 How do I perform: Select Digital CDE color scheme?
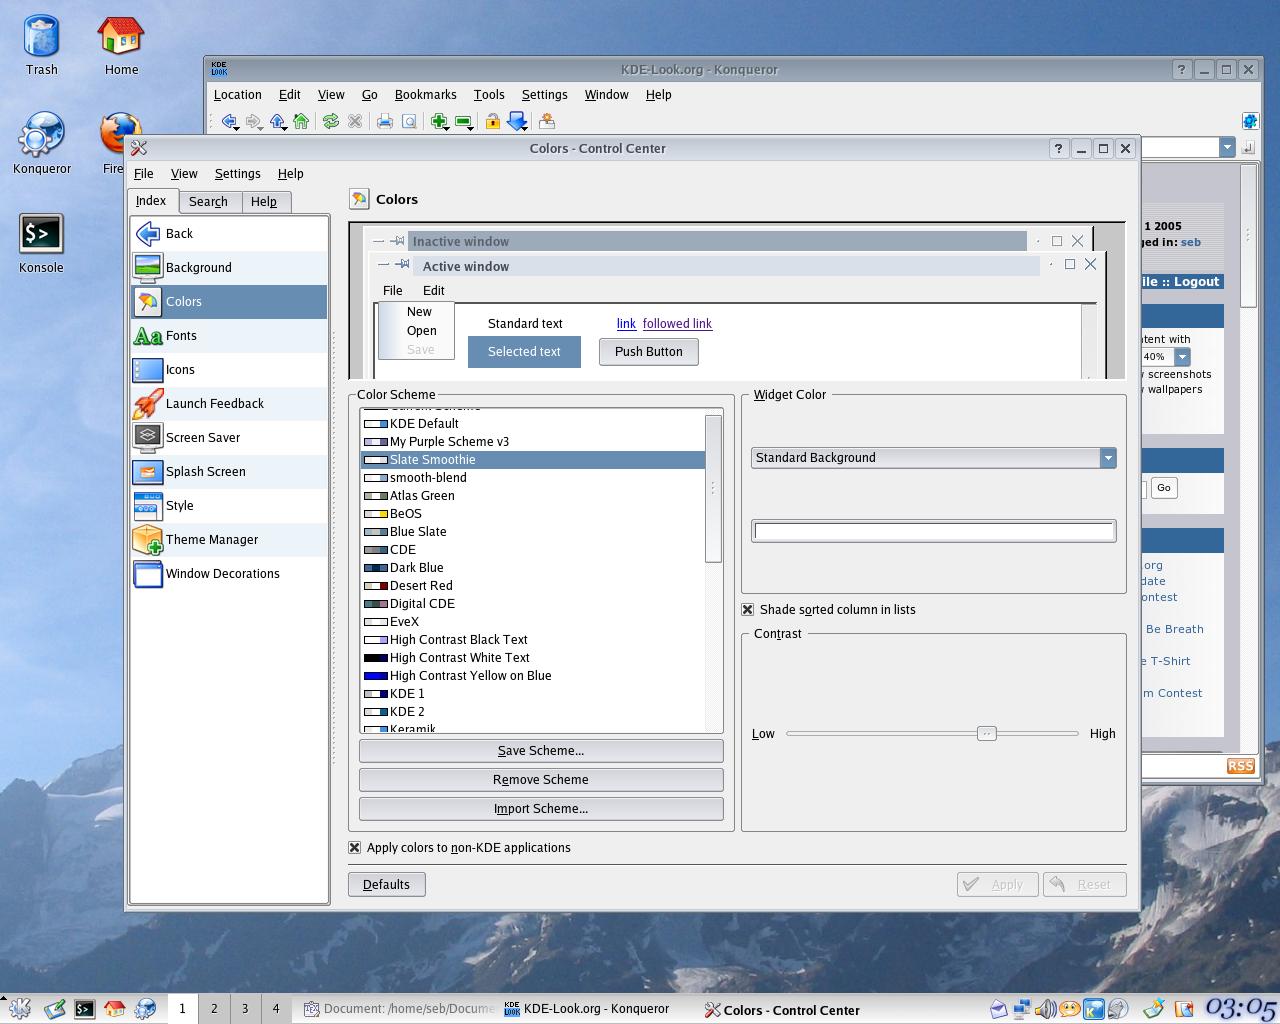click(x=532, y=604)
